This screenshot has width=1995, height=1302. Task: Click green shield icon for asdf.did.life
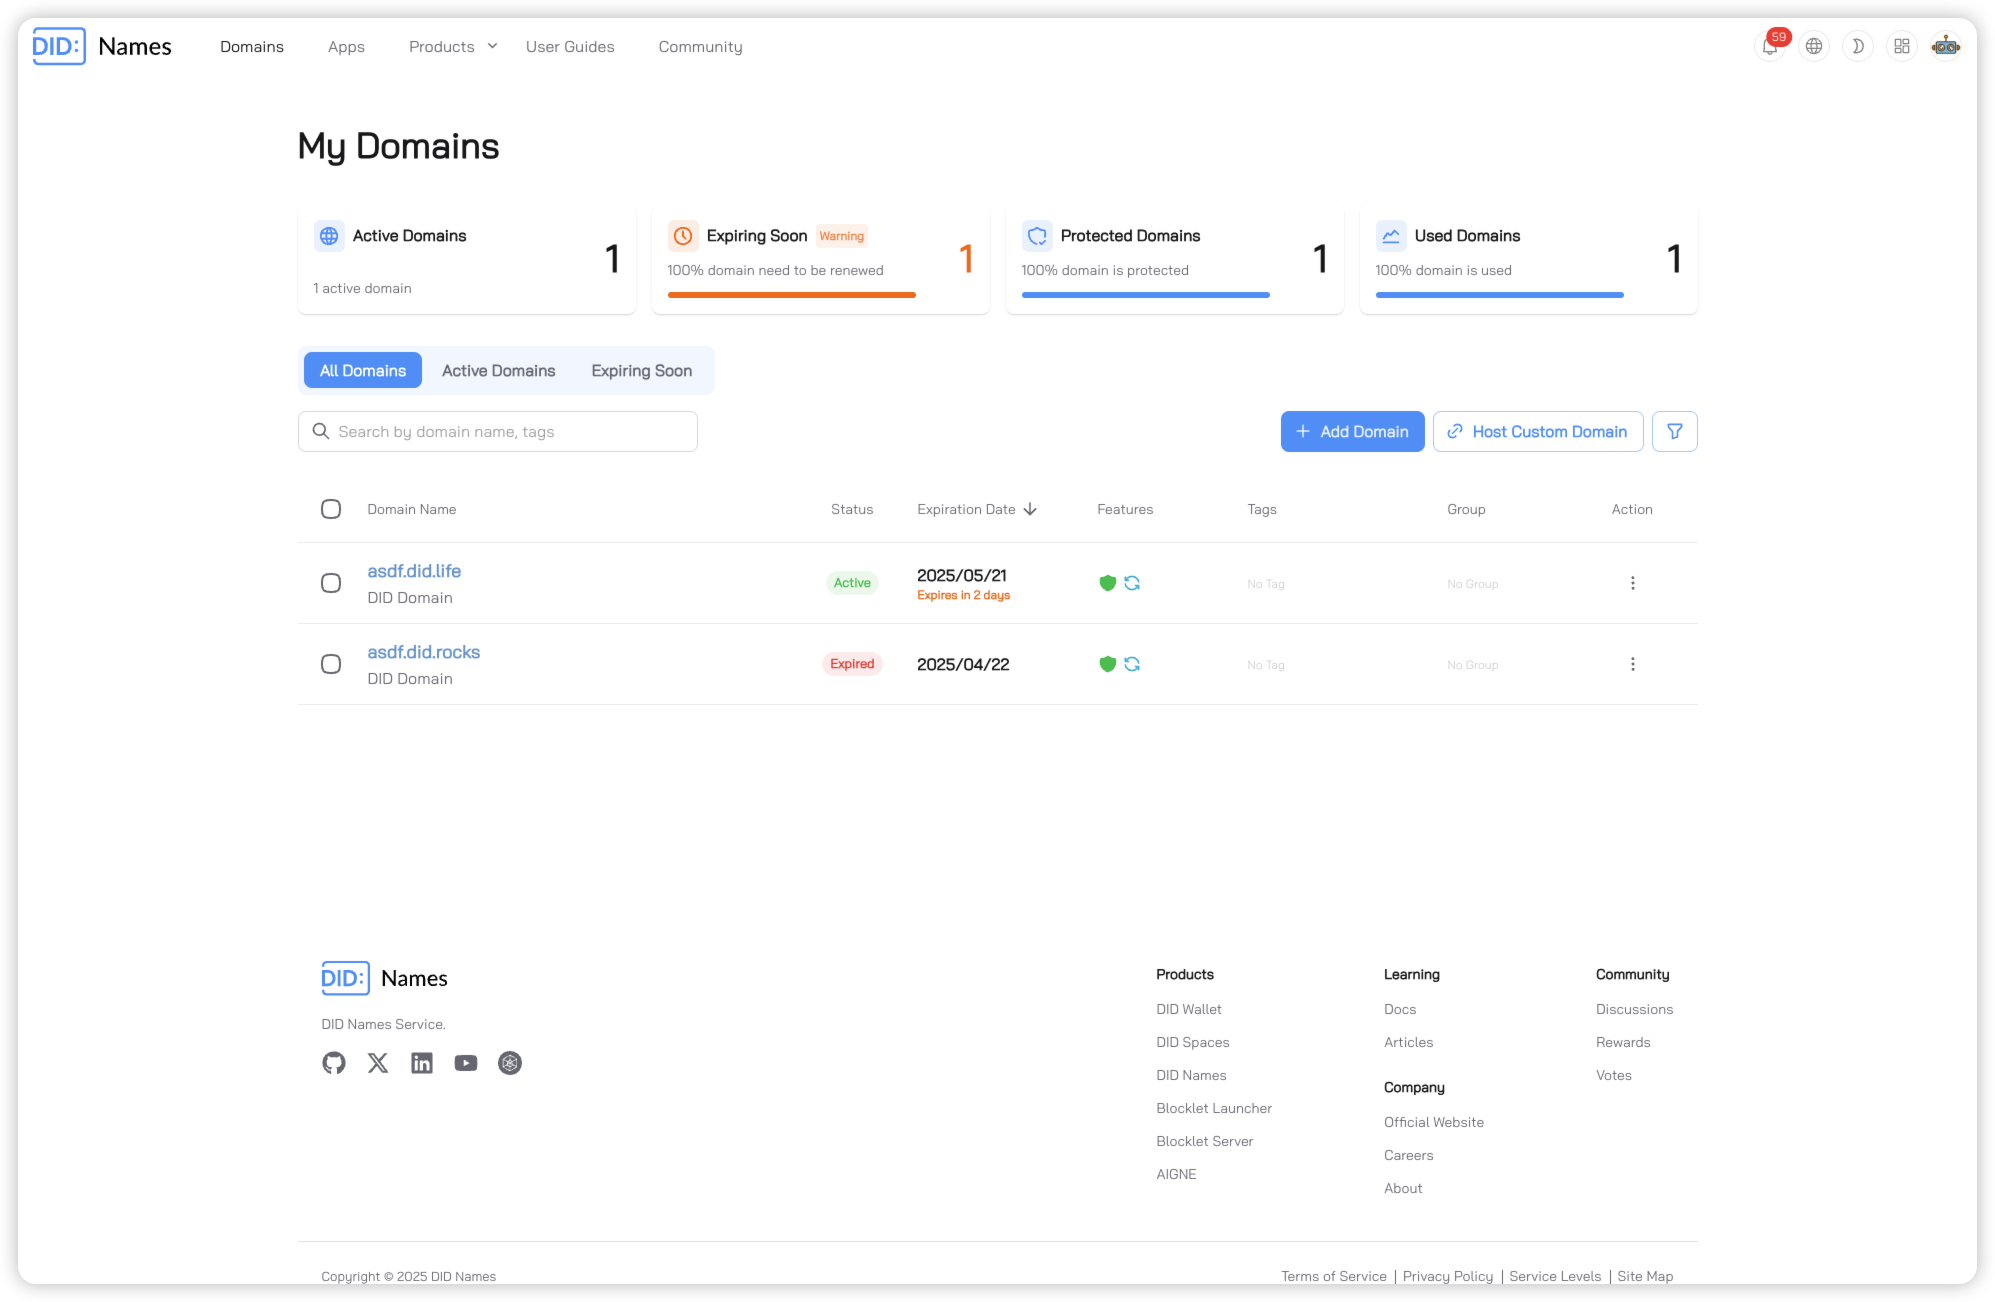(x=1107, y=583)
